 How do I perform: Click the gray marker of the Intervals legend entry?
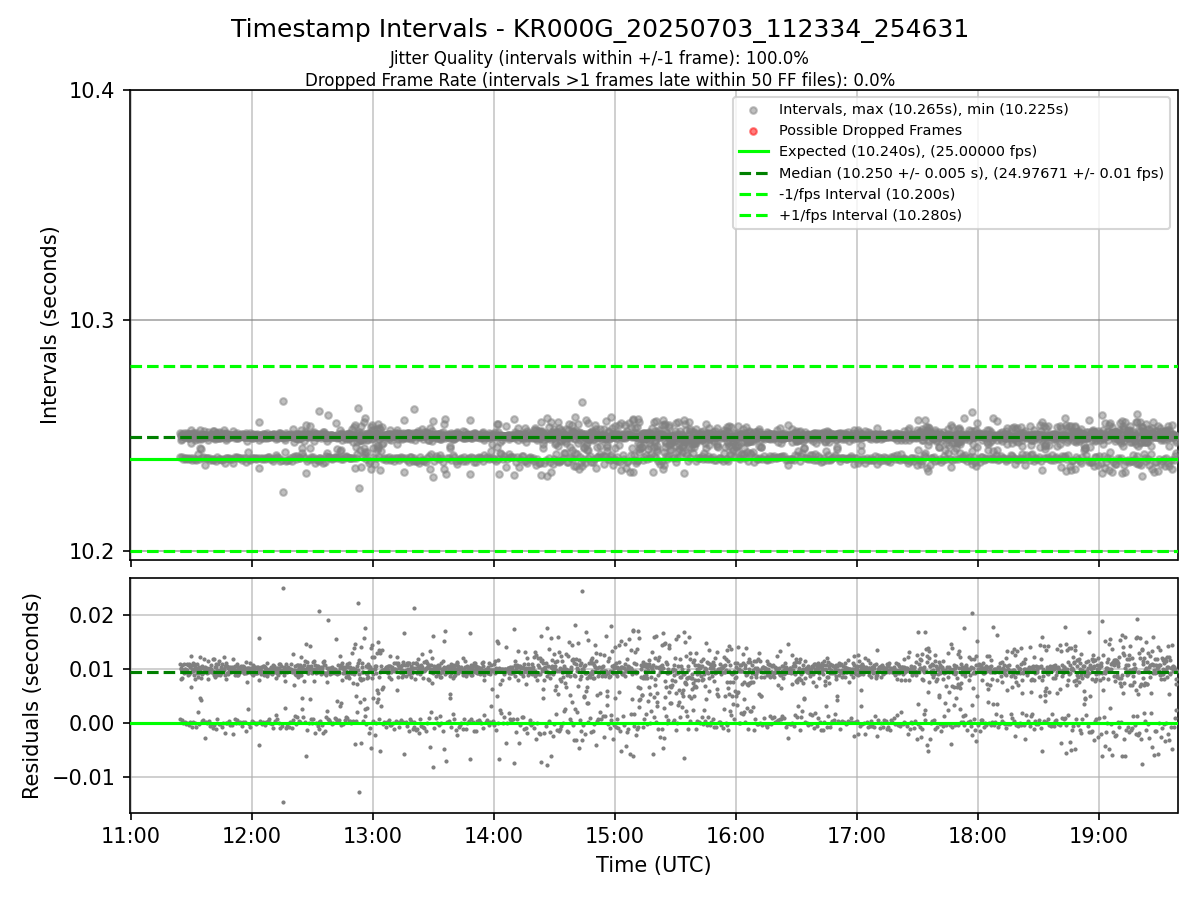point(754,110)
